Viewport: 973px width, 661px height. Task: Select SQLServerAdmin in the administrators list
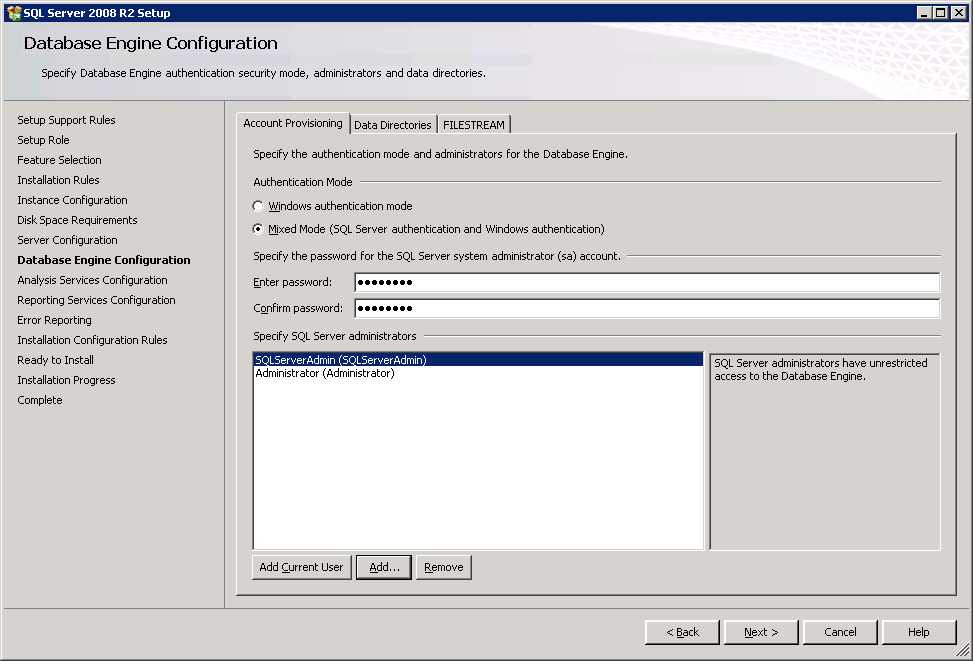click(478, 360)
